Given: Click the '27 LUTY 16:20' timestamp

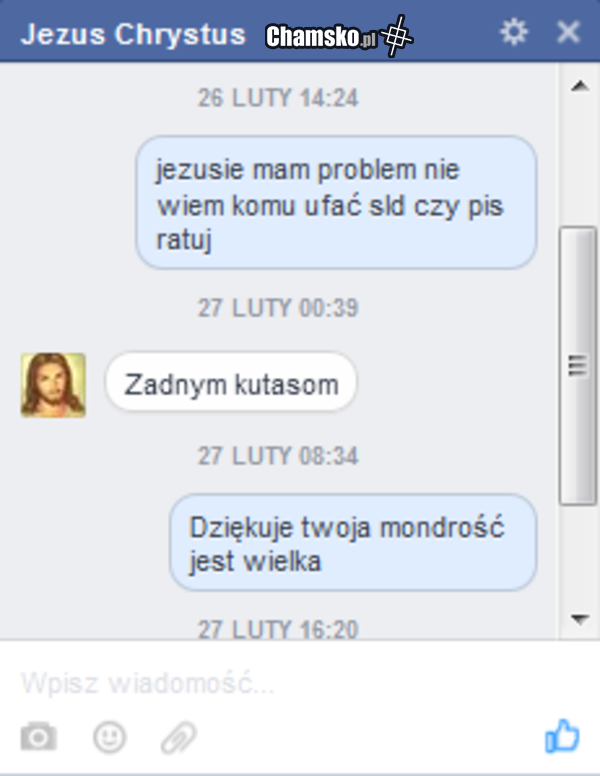Looking at the screenshot, I should click(x=278, y=629).
